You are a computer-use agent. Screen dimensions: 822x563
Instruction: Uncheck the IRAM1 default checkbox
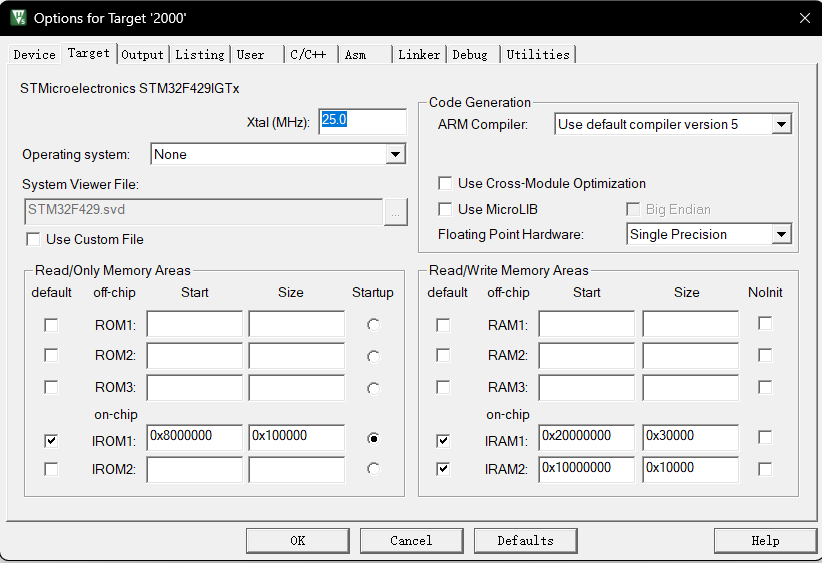pos(443,441)
